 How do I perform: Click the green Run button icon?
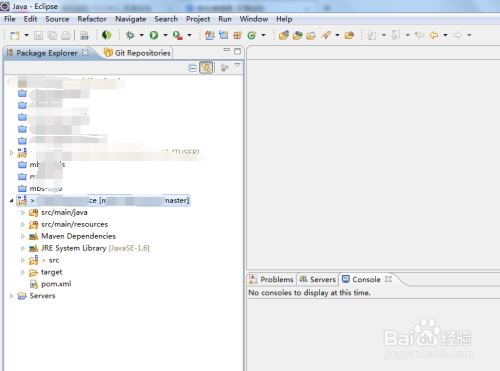pos(154,35)
